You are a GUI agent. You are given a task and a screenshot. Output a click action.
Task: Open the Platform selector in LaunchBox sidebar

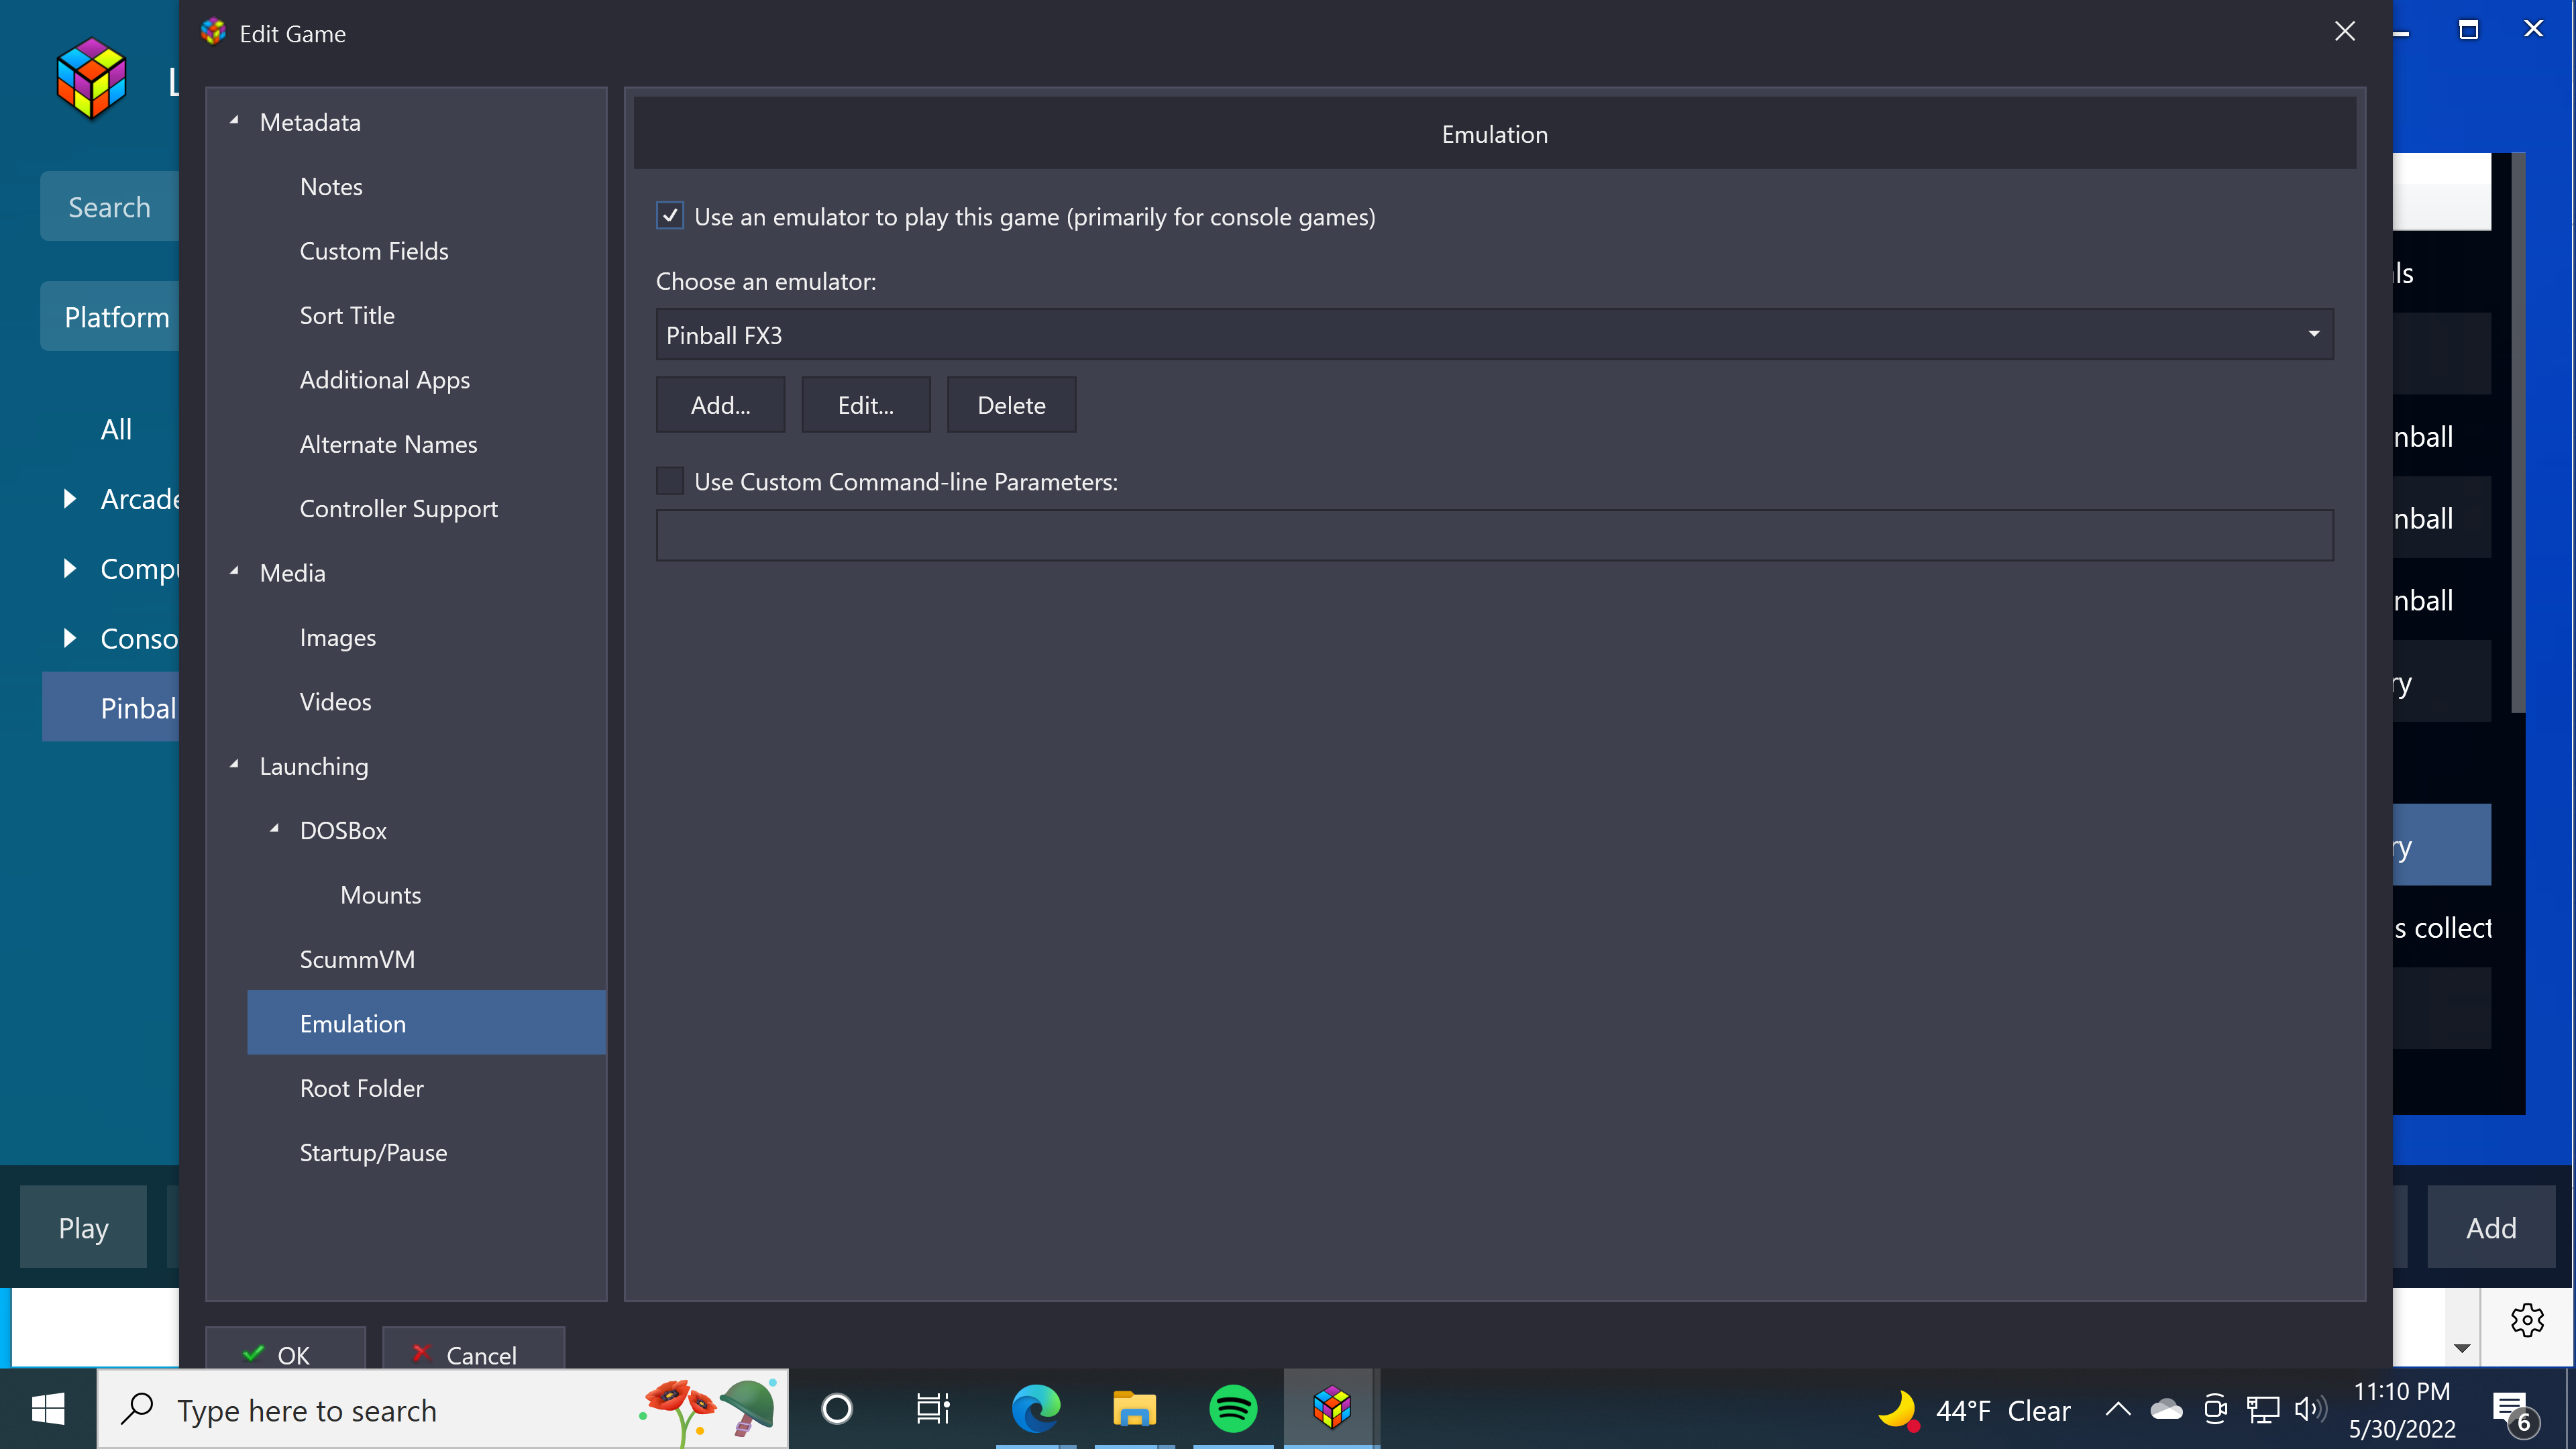[110, 316]
